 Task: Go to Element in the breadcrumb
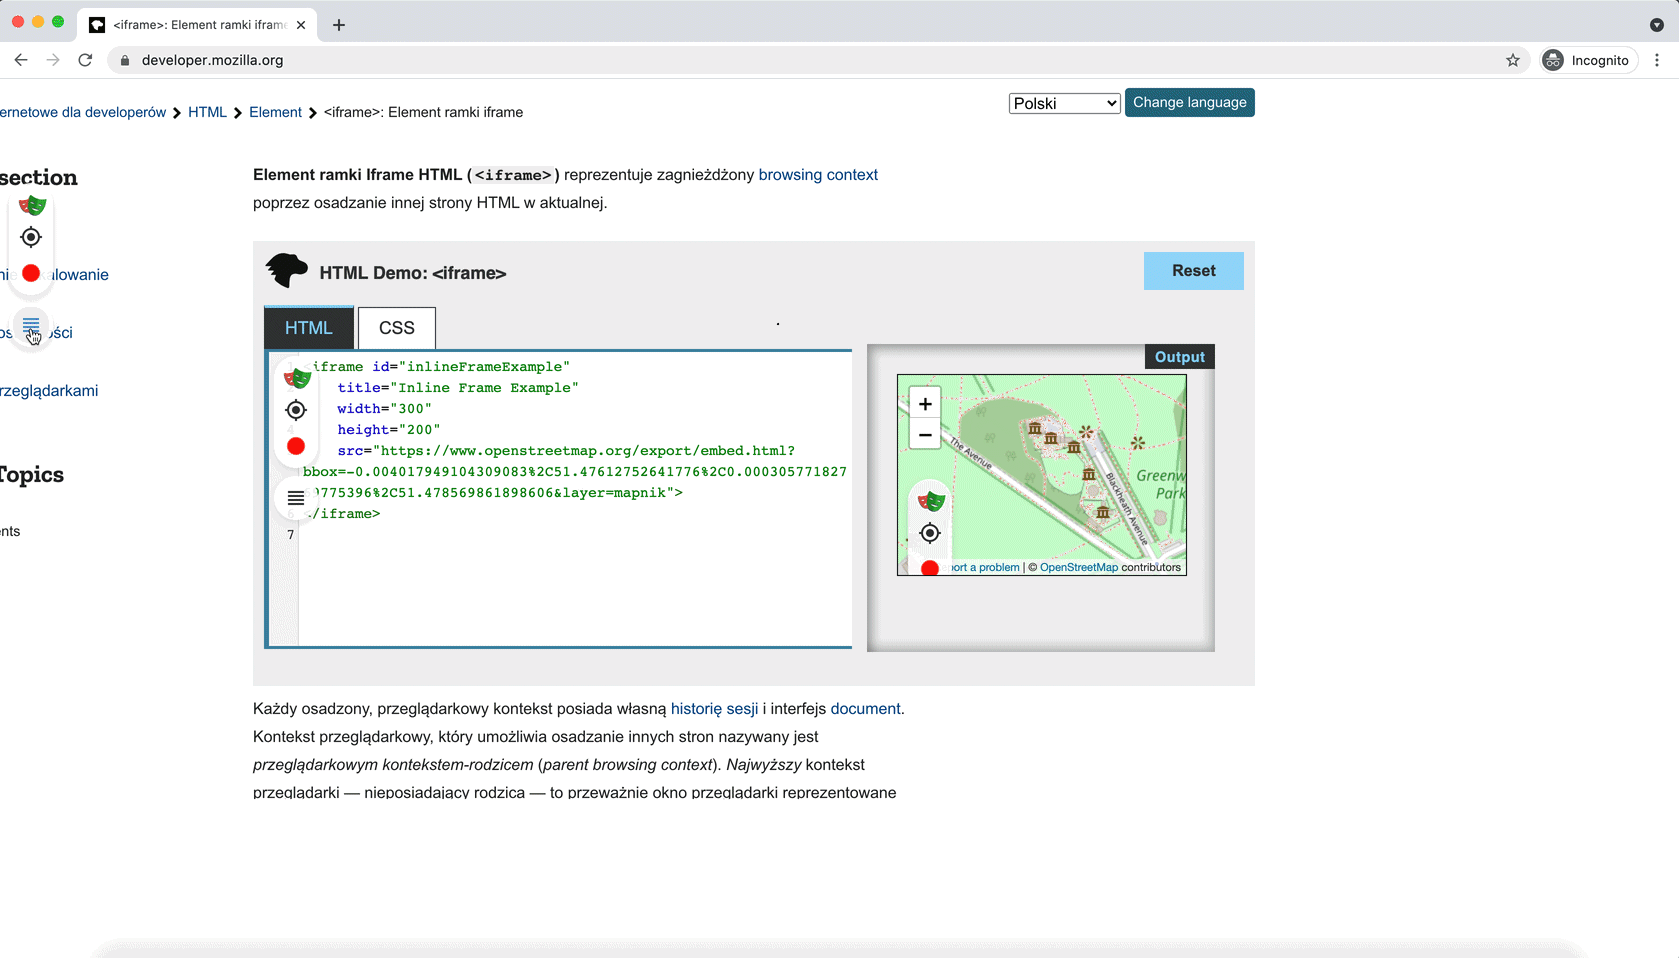tap(275, 112)
